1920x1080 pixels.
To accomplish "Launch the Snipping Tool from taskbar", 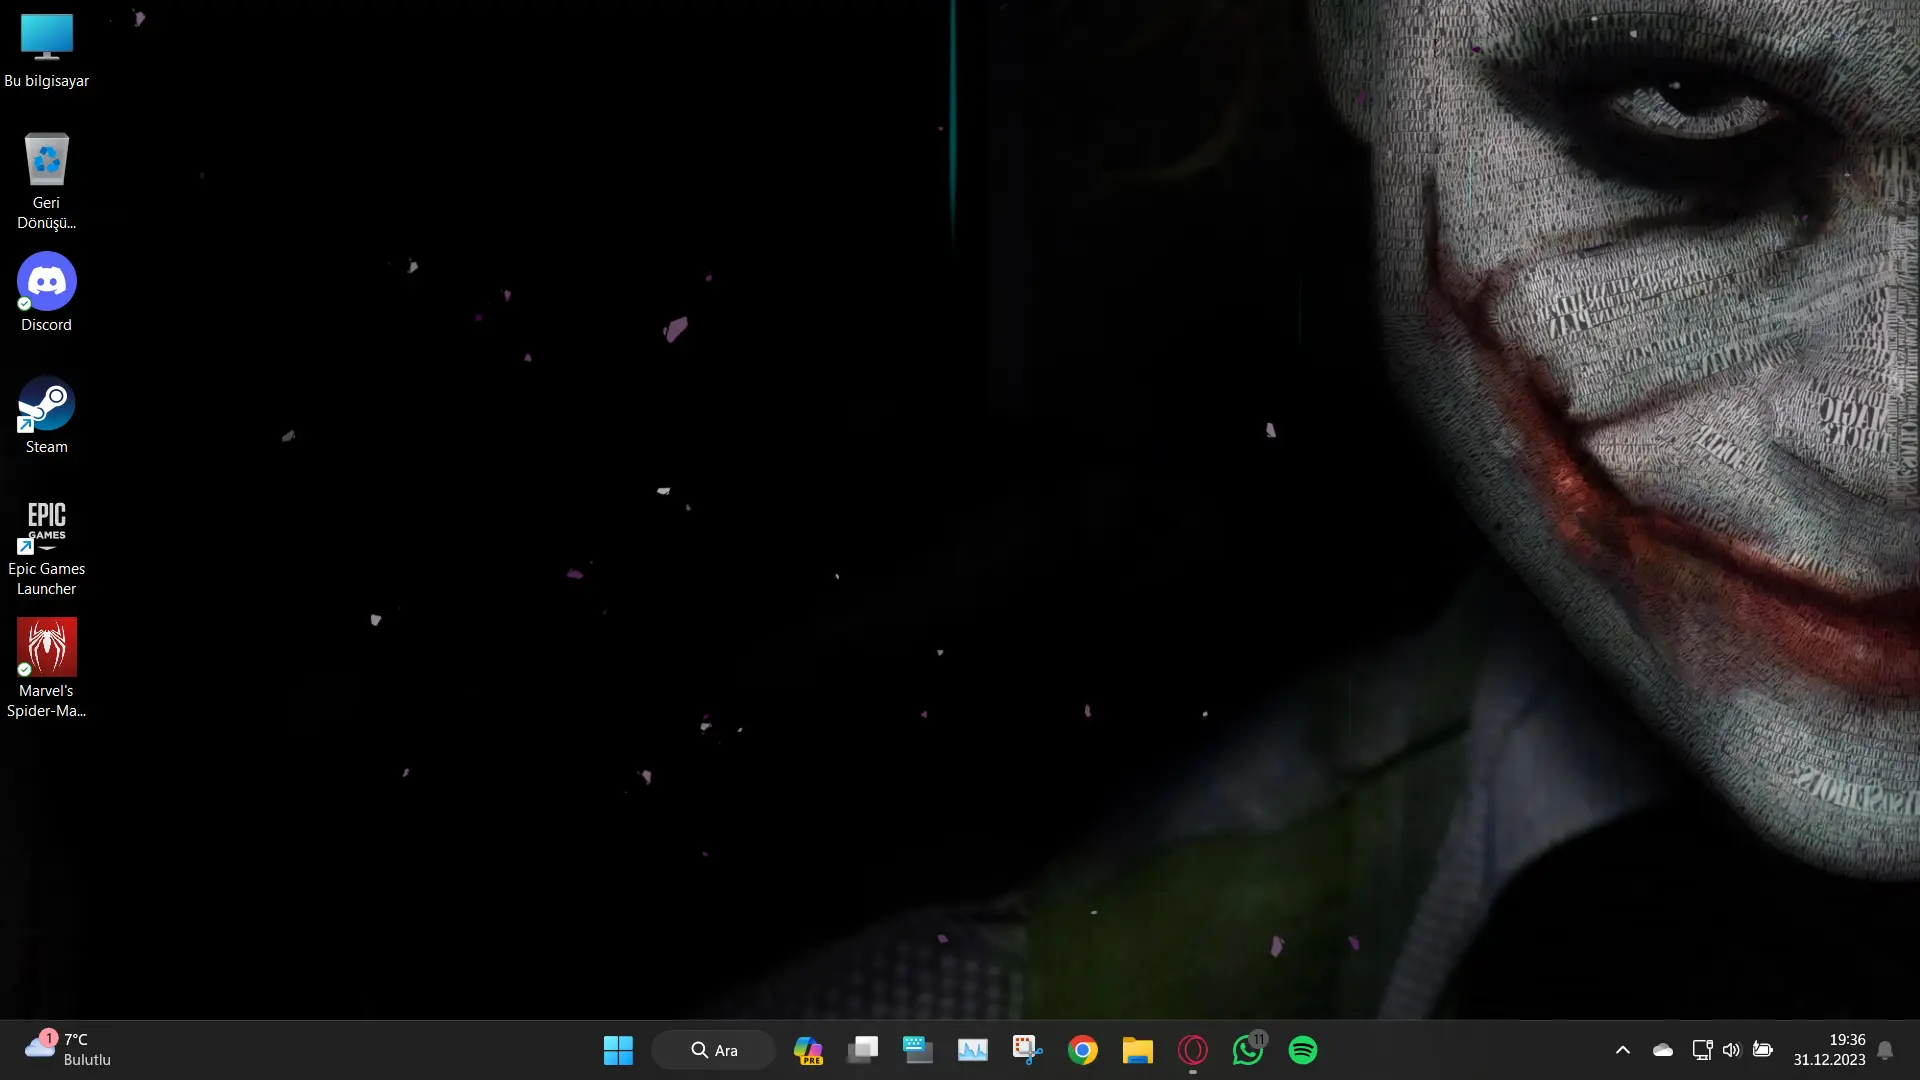I will [x=1028, y=1050].
